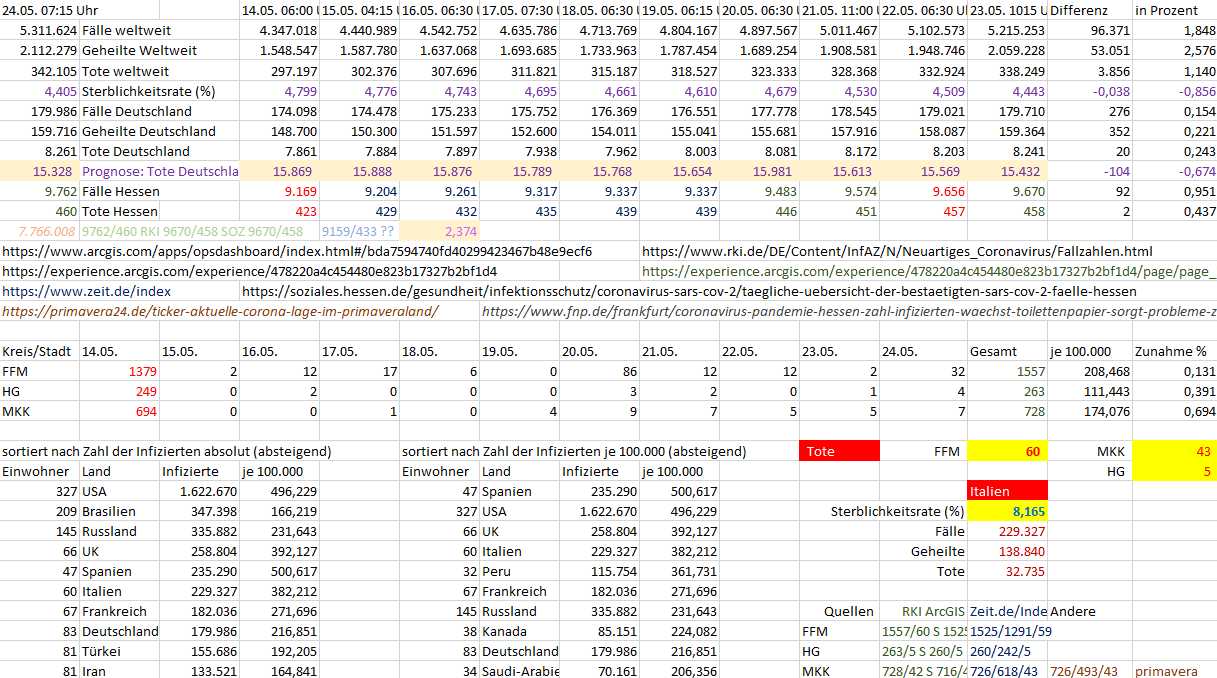Select the source cell '726/493/43'
The width and height of the screenshot is (1217, 678).
[1084, 671]
